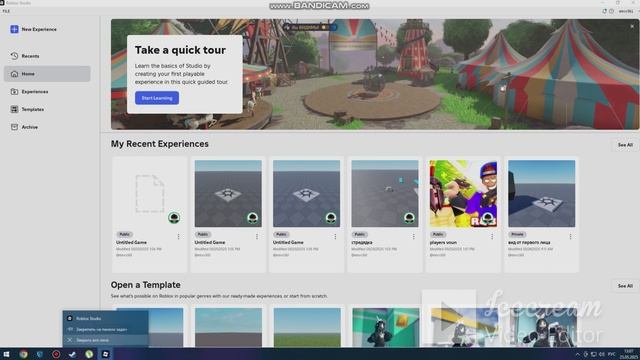Click the Start Learning button
Screen dimensions: 640x360
pyautogui.click(x=157, y=98)
